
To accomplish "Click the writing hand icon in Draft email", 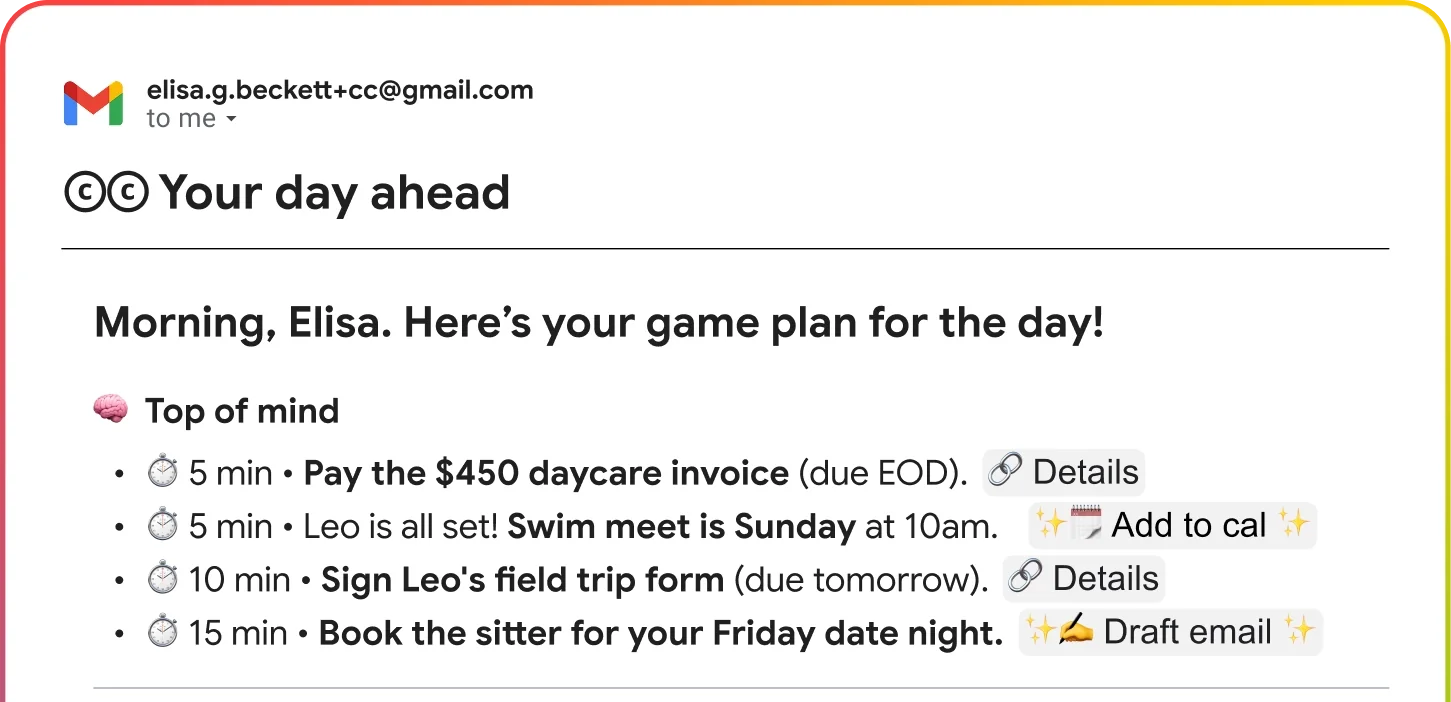I will click(x=1075, y=632).
